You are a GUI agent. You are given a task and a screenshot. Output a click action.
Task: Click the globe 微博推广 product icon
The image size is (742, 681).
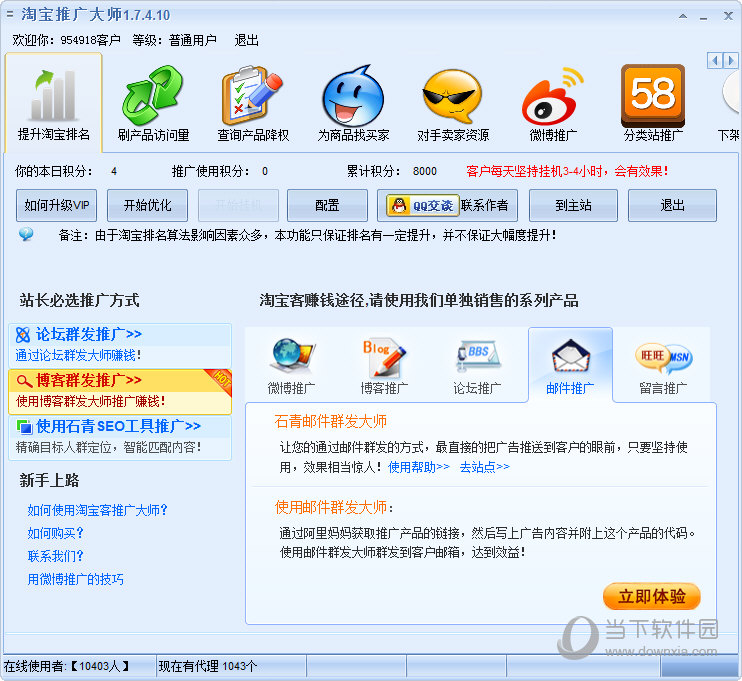coord(292,355)
